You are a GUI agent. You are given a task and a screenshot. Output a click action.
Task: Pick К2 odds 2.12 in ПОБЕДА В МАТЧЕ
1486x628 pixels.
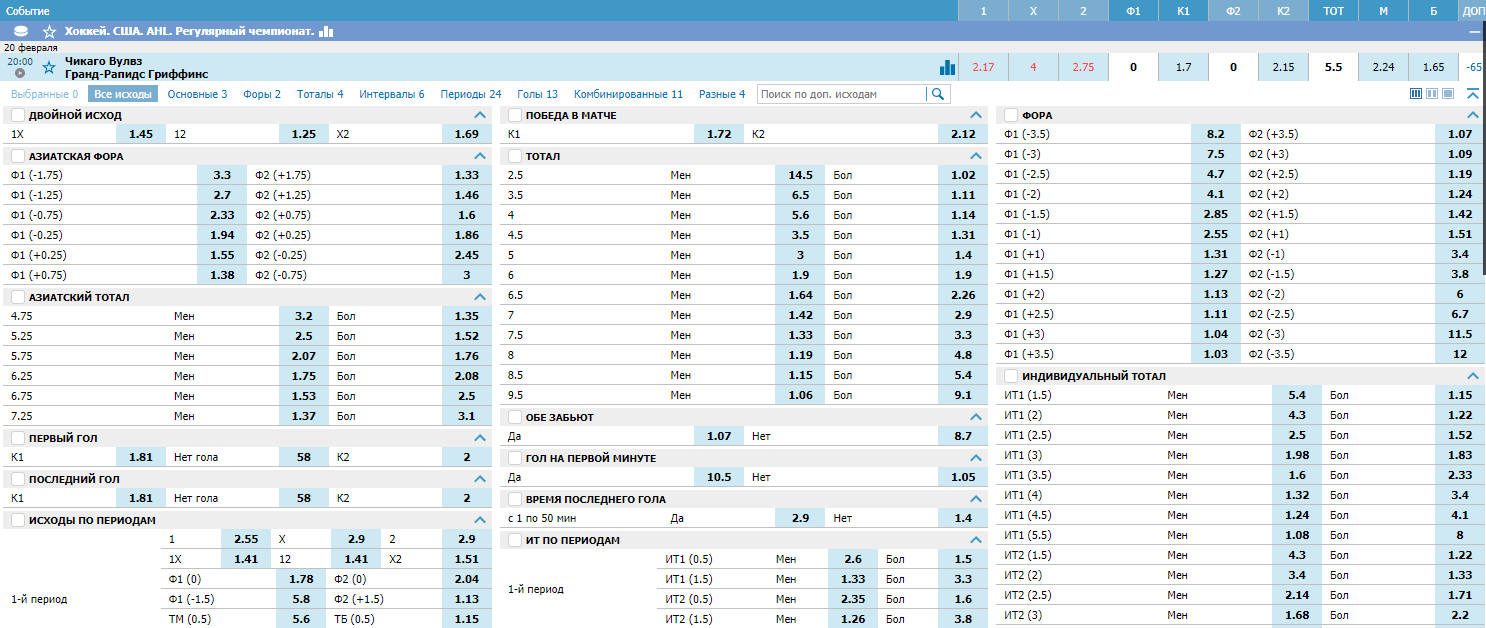963,134
